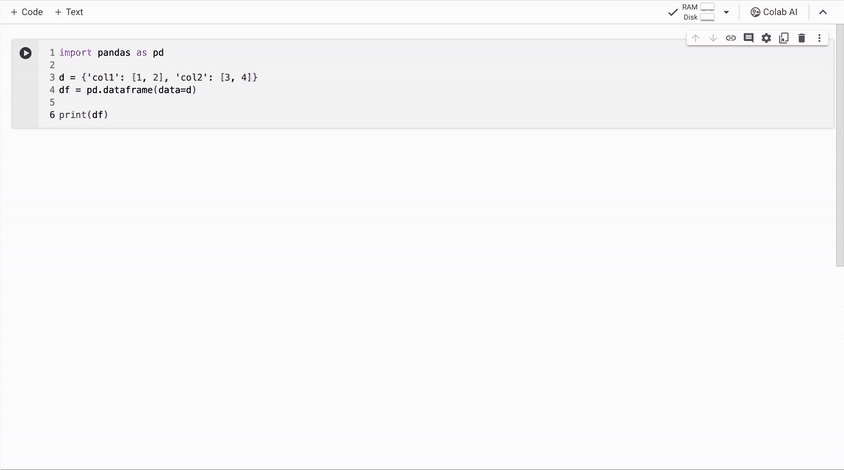Expand runtime connection options dropdown arrow
This screenshot has width=844, height=470.
pos(726,12)
